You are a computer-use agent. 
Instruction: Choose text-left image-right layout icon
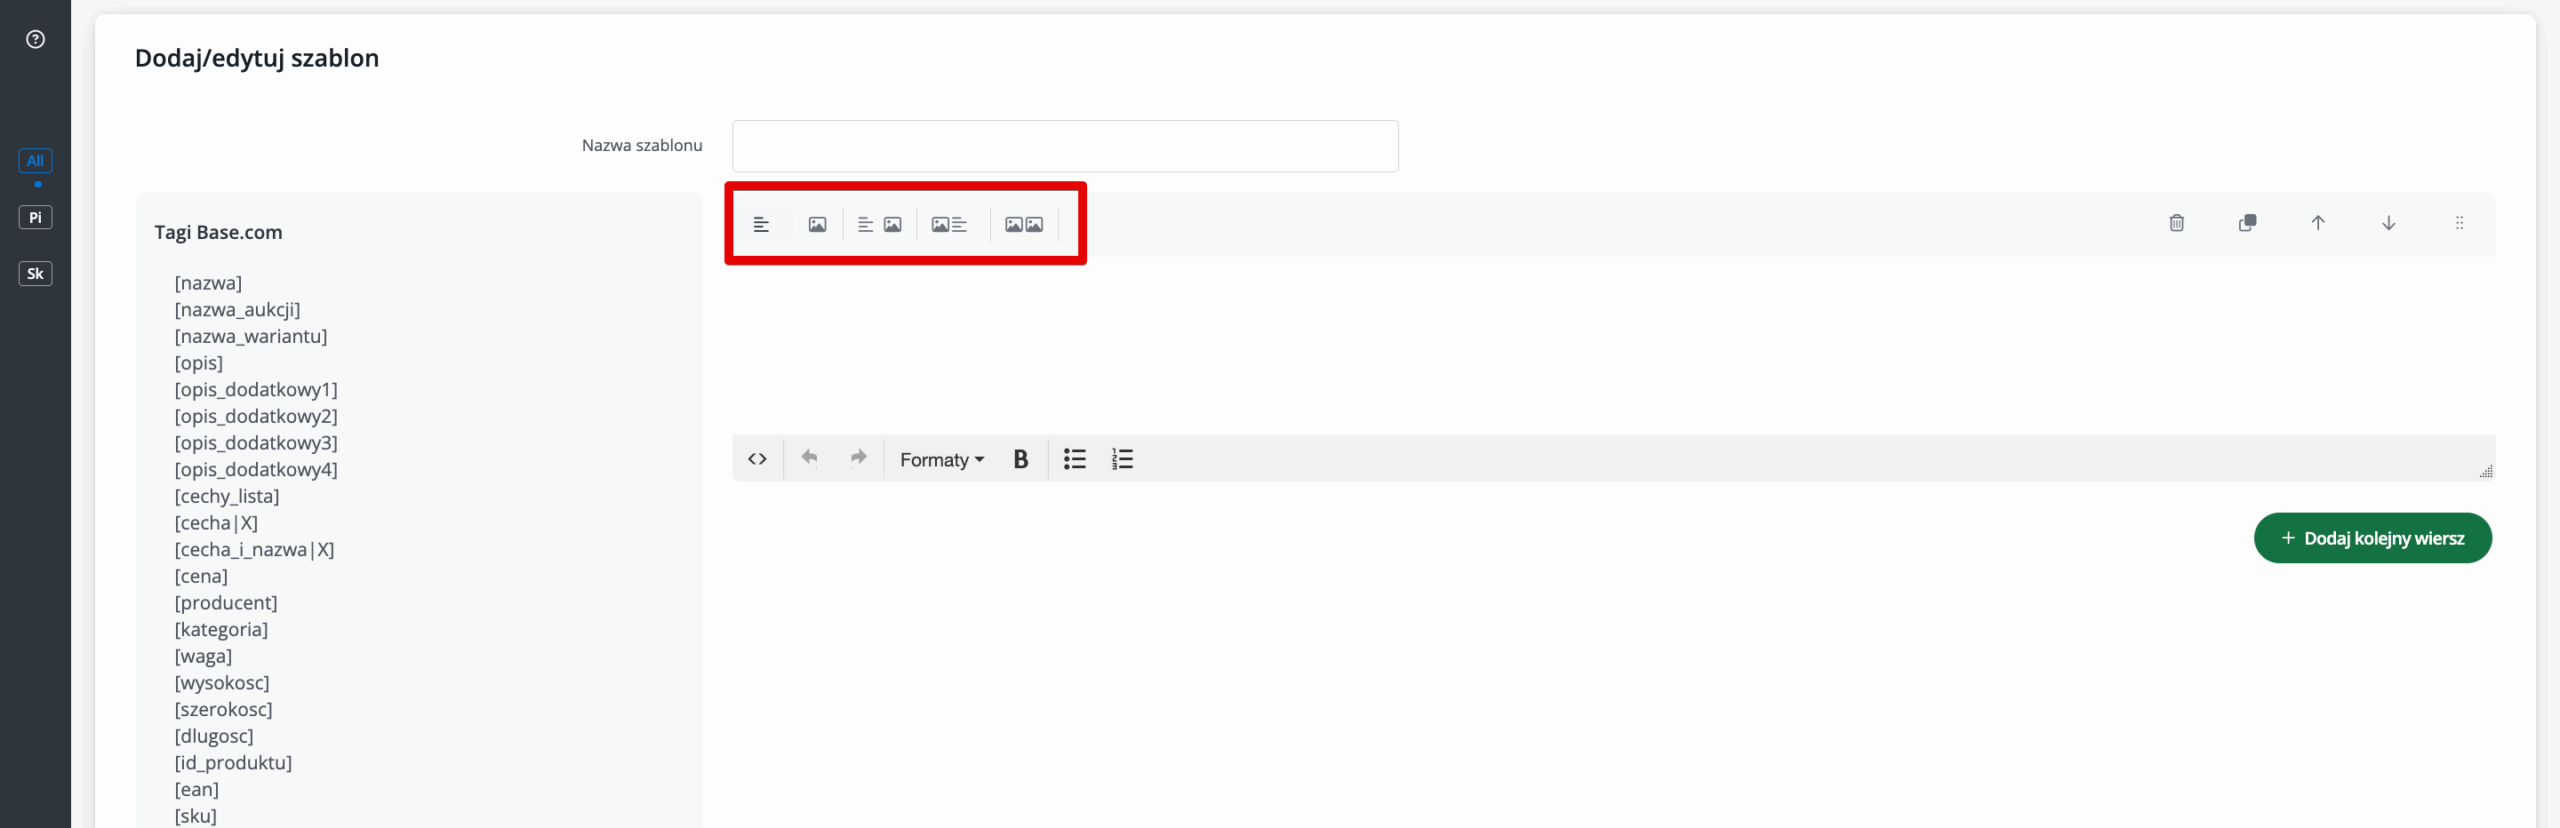click(879, 225)
